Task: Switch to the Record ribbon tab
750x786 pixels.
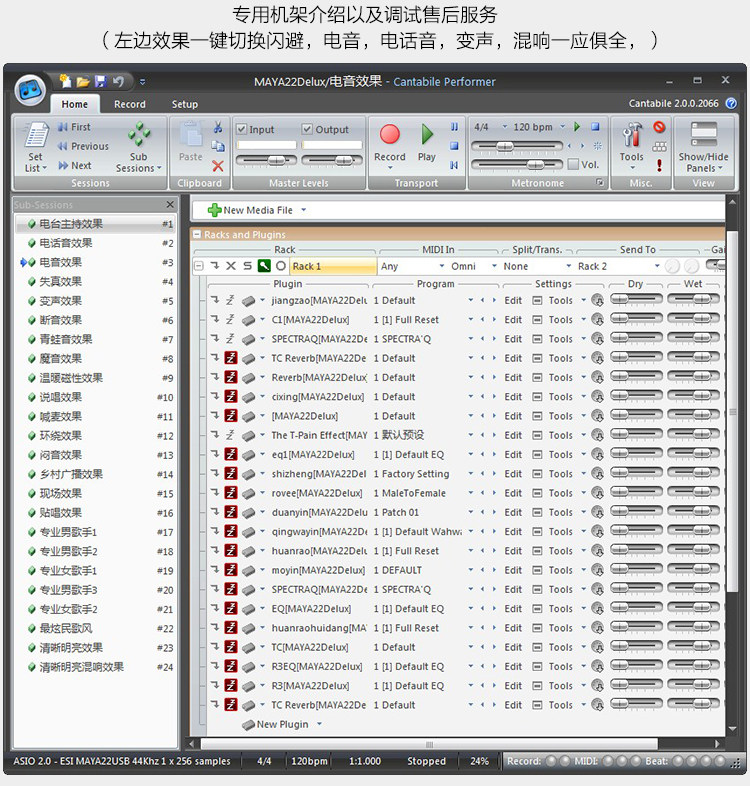Action: (x=130, y=104)
